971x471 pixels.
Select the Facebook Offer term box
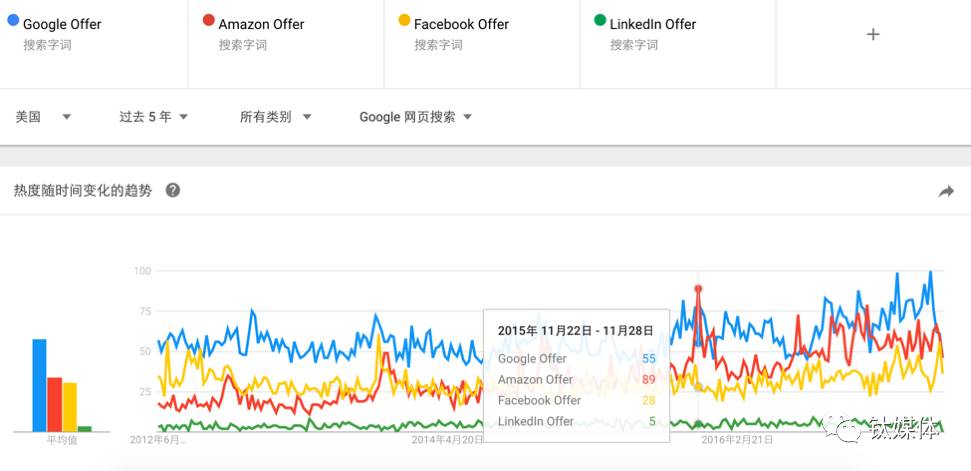(x=482, y=43)
